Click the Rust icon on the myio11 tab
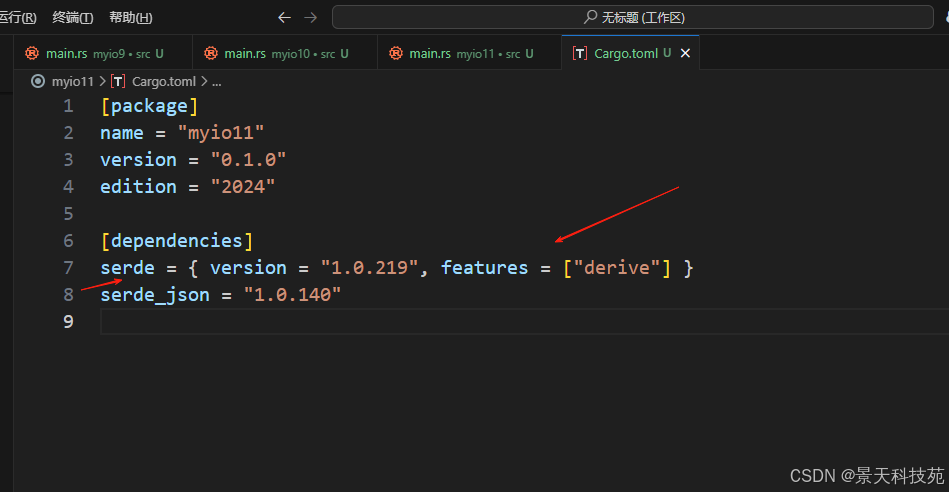This screenshot has width=949, height=492. [396, 53]
